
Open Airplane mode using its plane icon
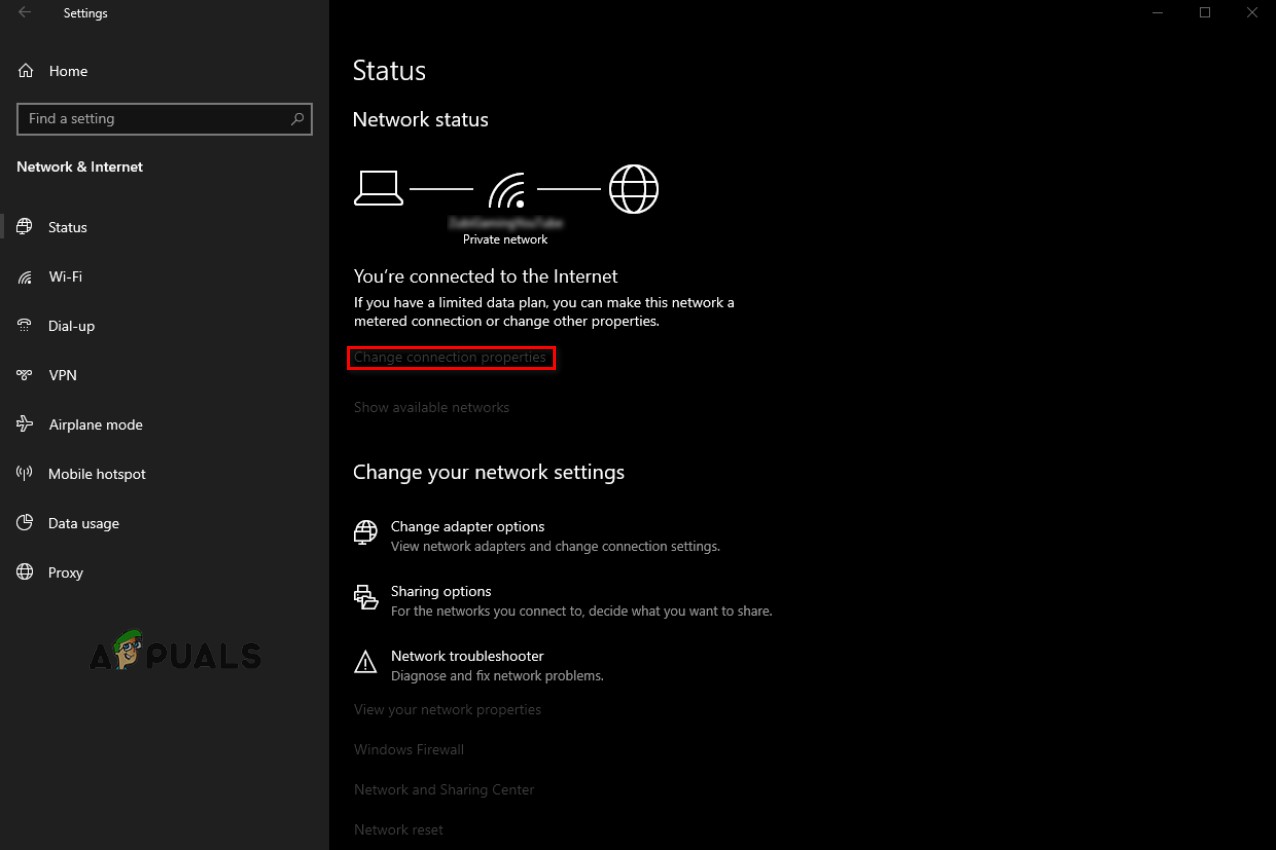24,424
